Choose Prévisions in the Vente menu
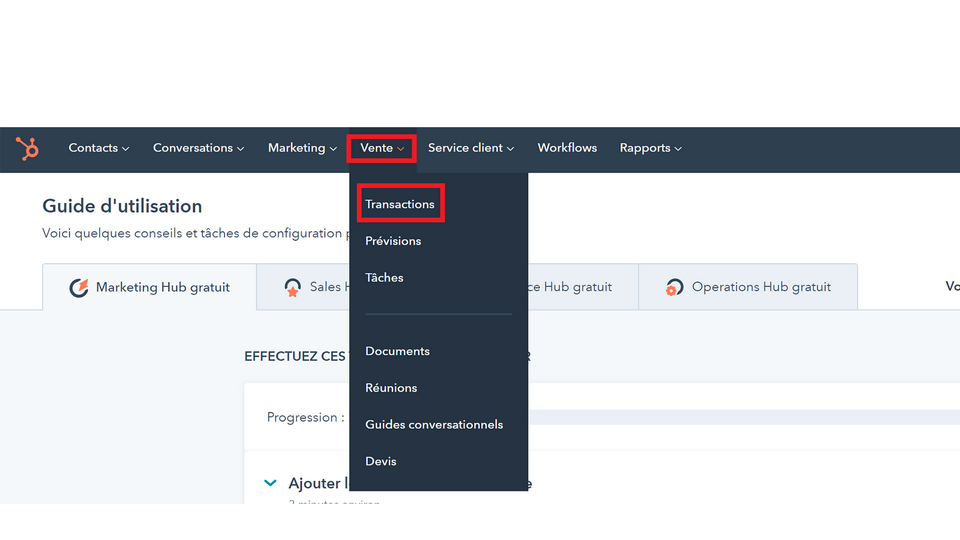960x540 pixels. point(393,241)
